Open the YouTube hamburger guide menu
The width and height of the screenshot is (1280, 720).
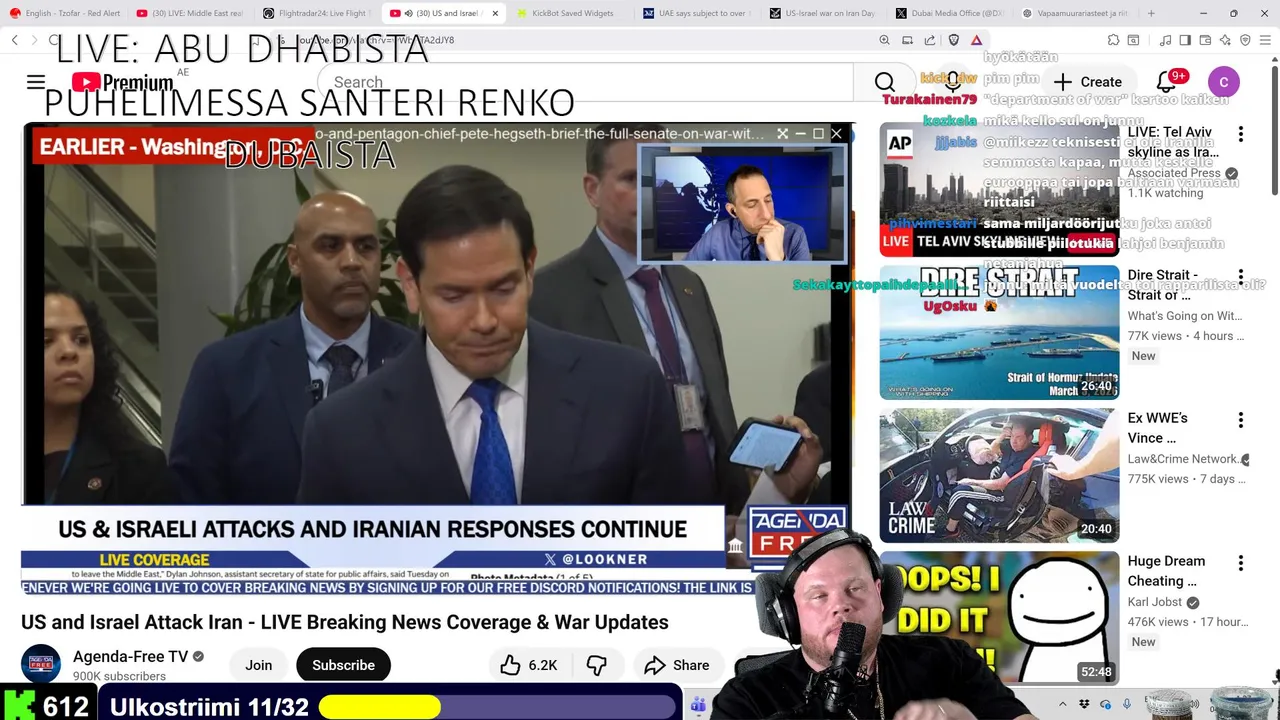[x=36, y=82]
